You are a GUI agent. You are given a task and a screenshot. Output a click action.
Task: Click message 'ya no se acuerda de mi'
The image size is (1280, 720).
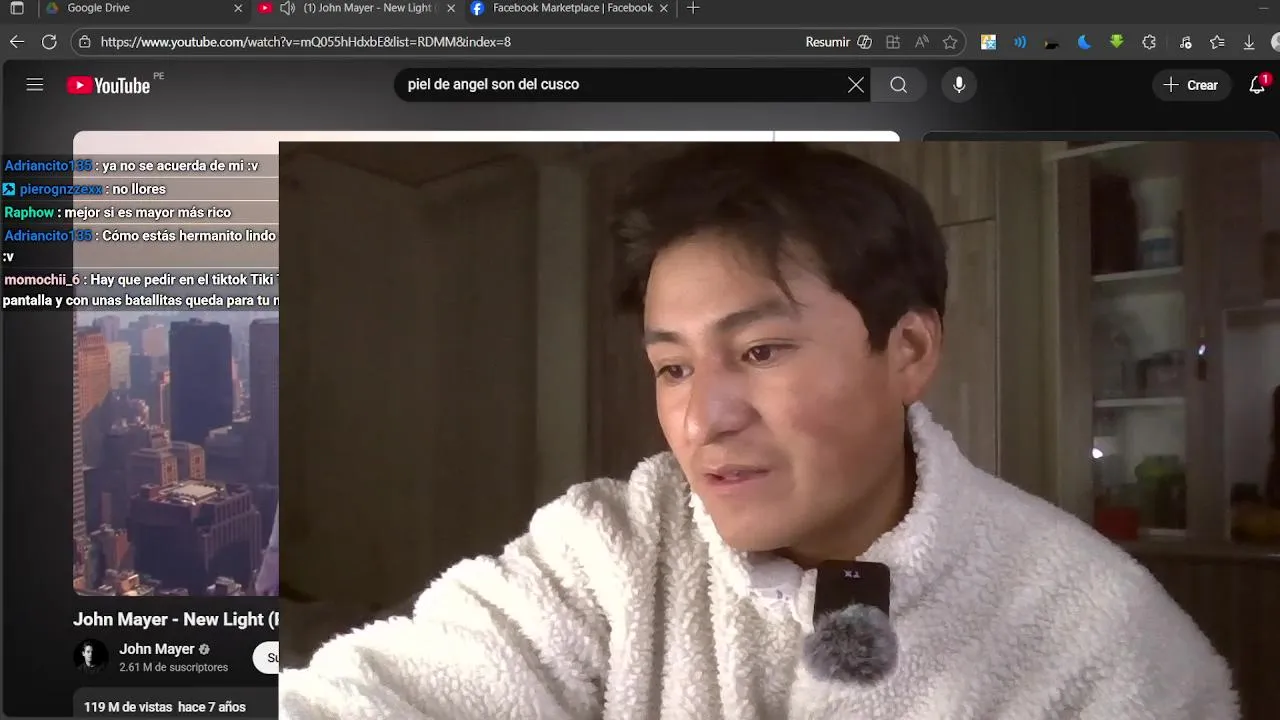180,166
